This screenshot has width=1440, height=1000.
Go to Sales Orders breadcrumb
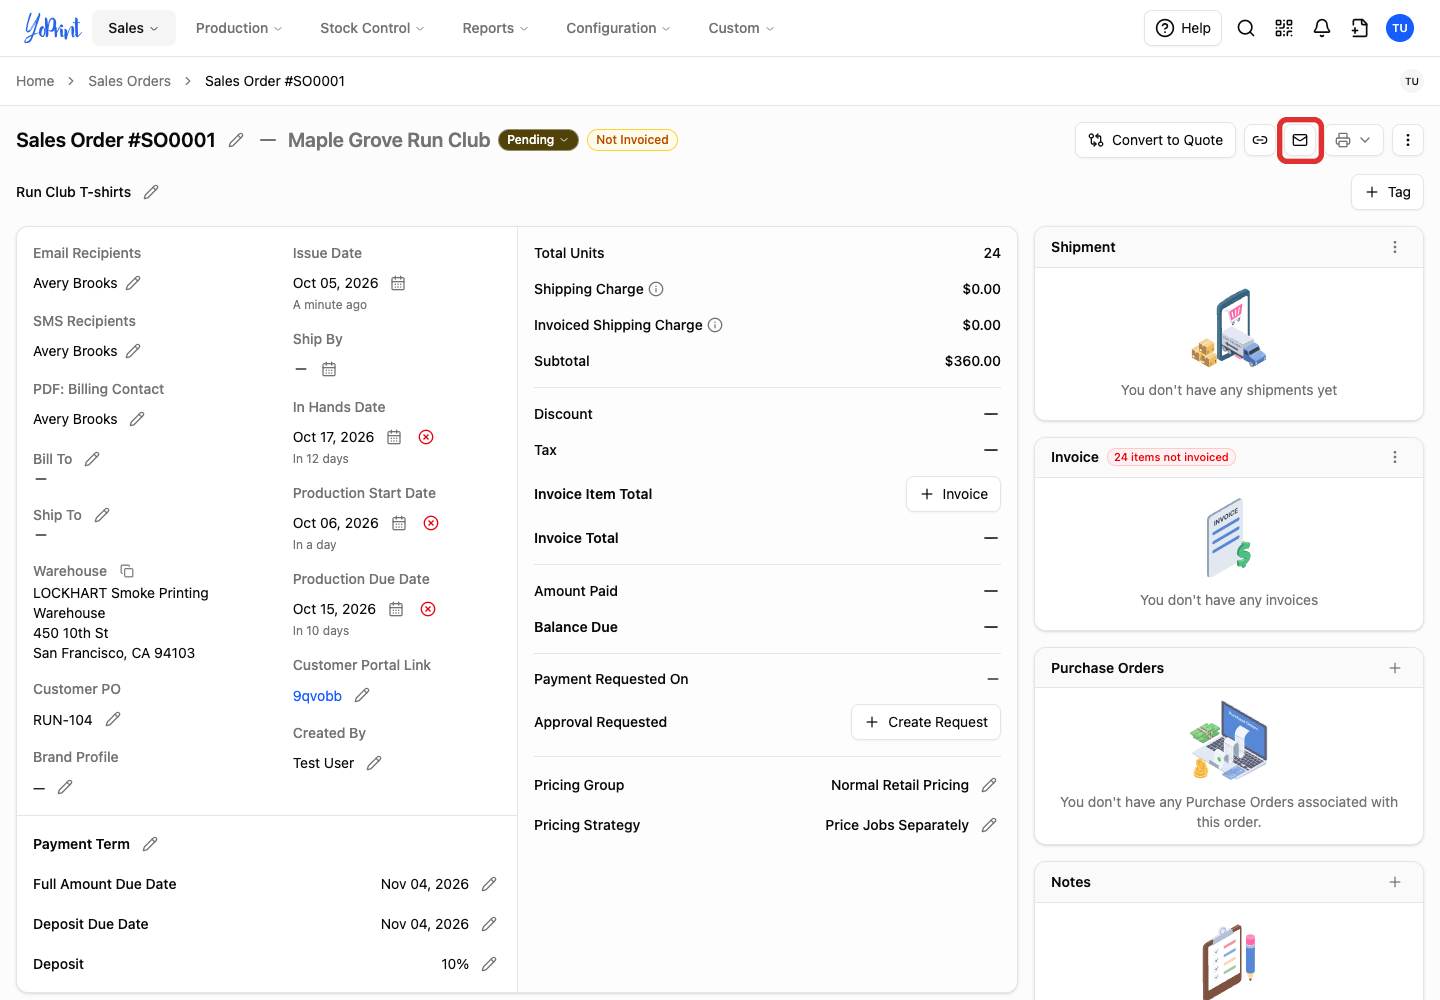pyautogui.click(x=129, y=81)
